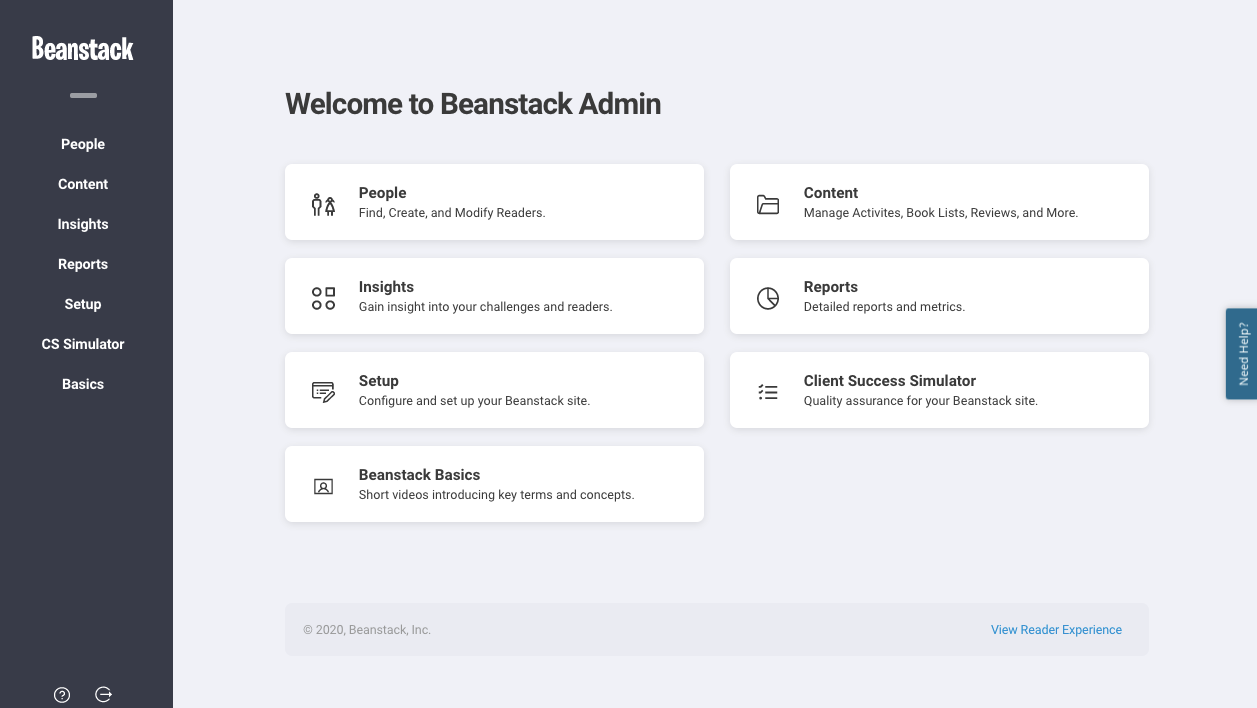Open the Setup card title

[379, 381]
